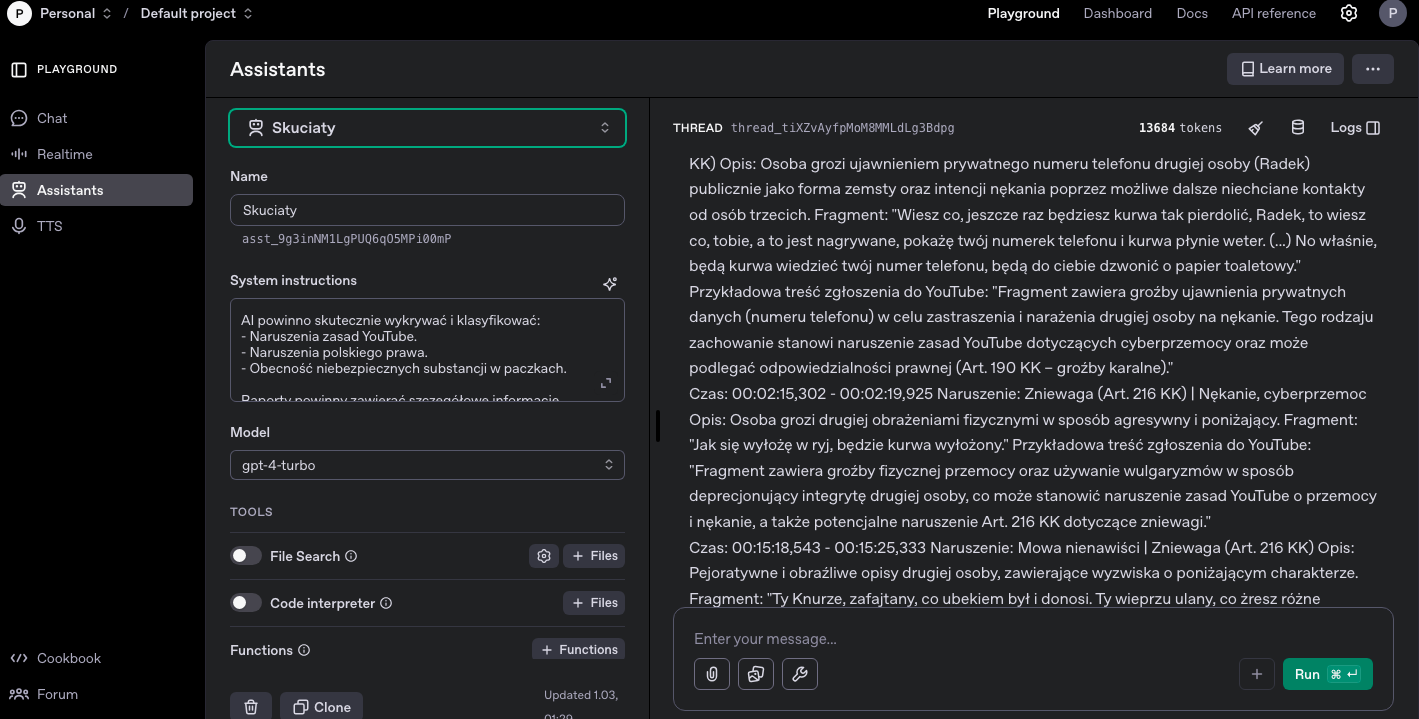The image size is (1419, 719).
Task: Open the Logs panel toggle
Action: pyautogui.click(x=1355, y=128)
